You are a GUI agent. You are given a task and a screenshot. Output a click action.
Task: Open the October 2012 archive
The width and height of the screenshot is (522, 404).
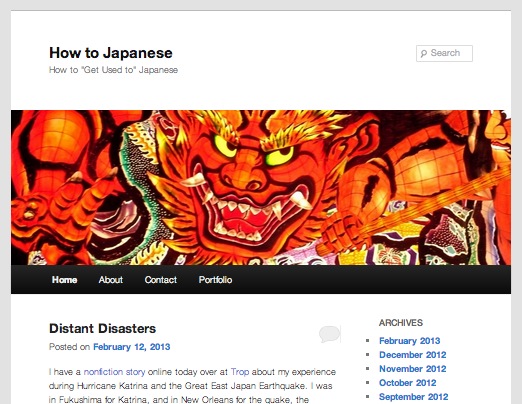click(408, 383)
